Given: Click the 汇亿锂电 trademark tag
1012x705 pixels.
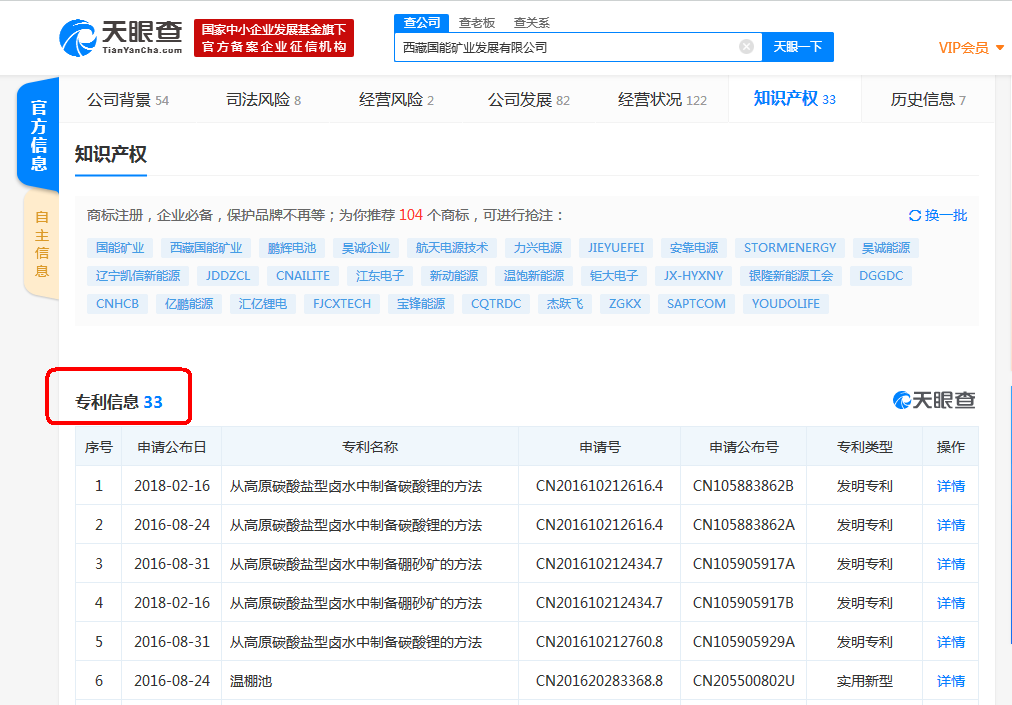Looking at the screenshot, I should (x=263, y=303).
